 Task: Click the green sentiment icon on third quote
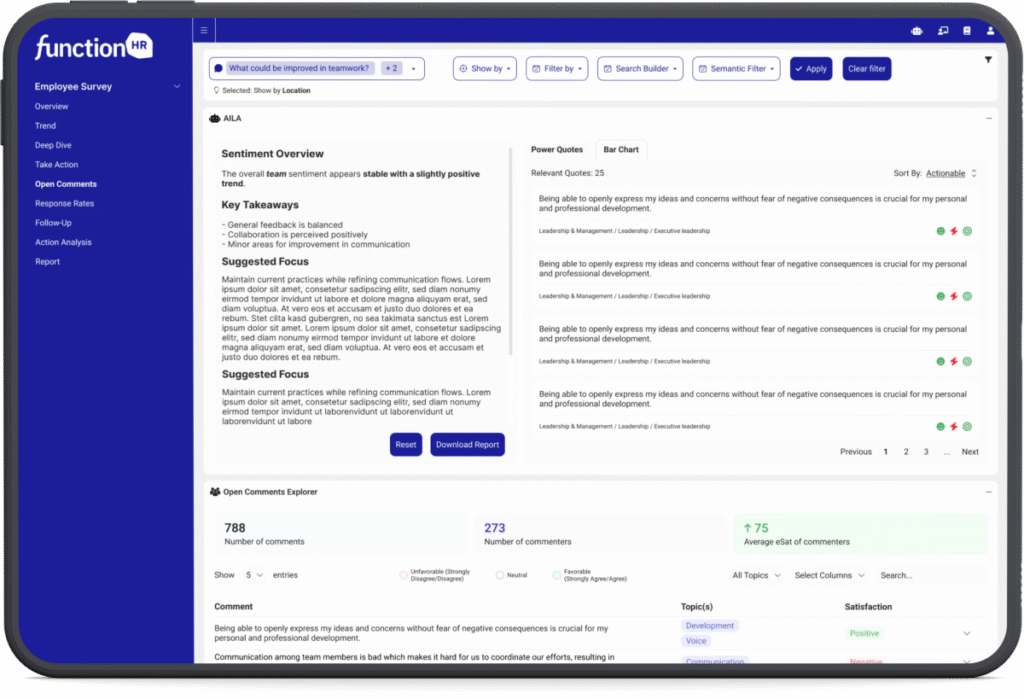click(940, 361)
